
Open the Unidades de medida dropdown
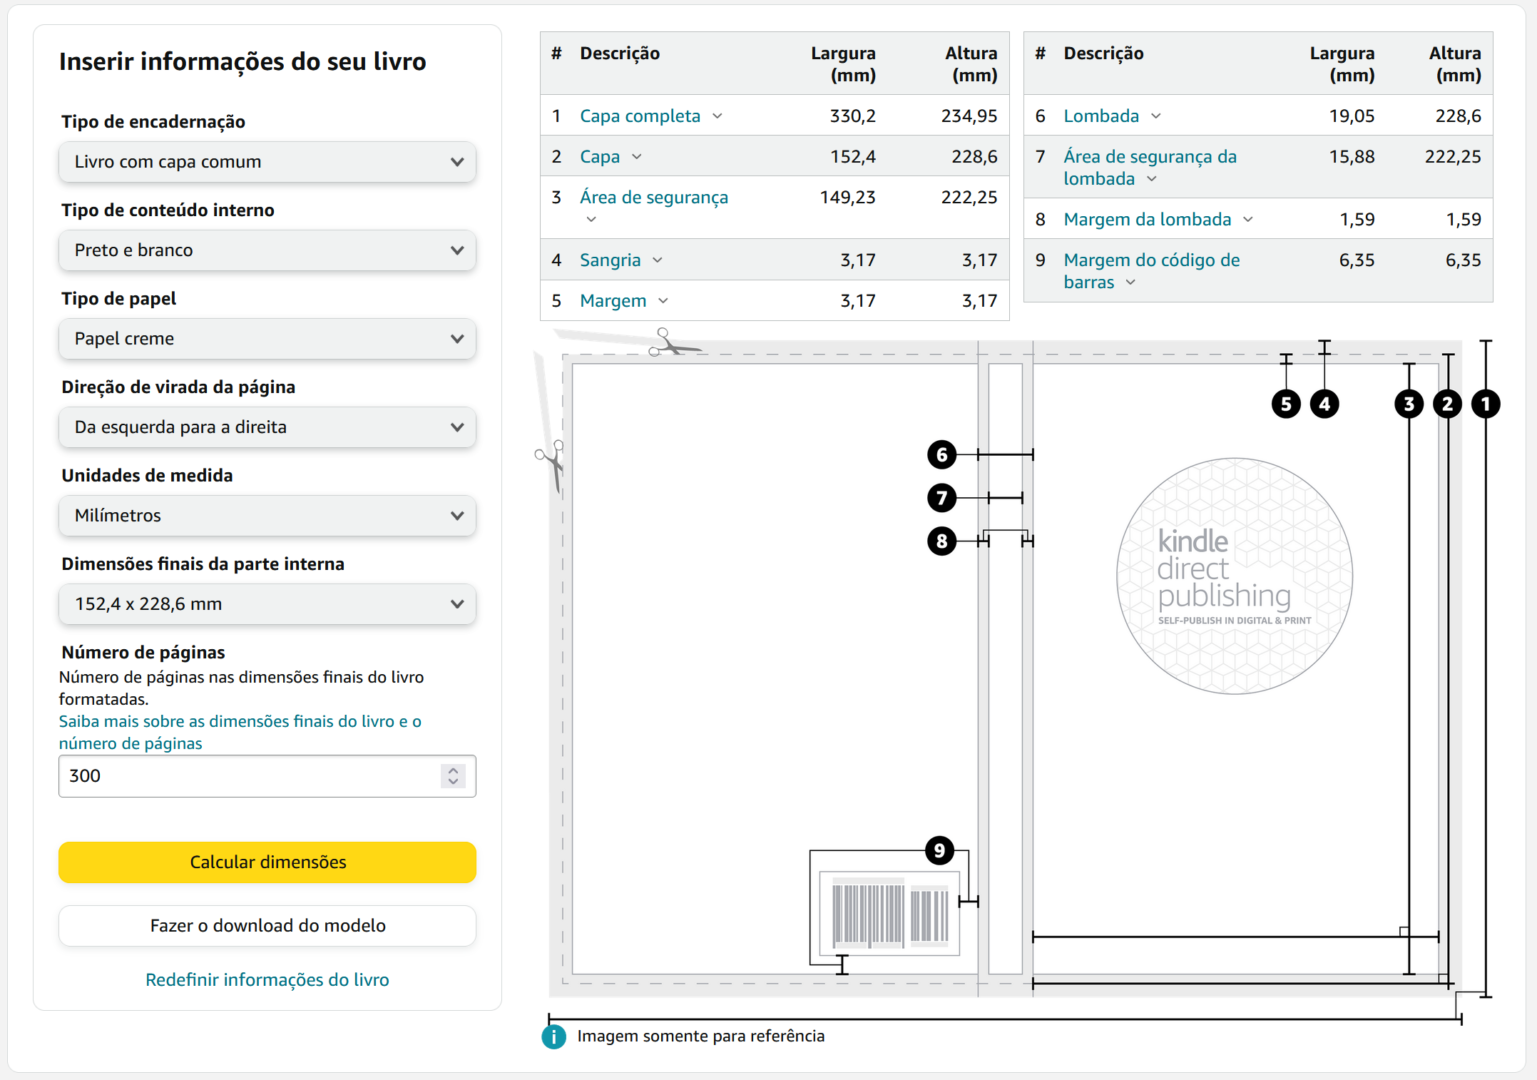[x=267, y=516]
